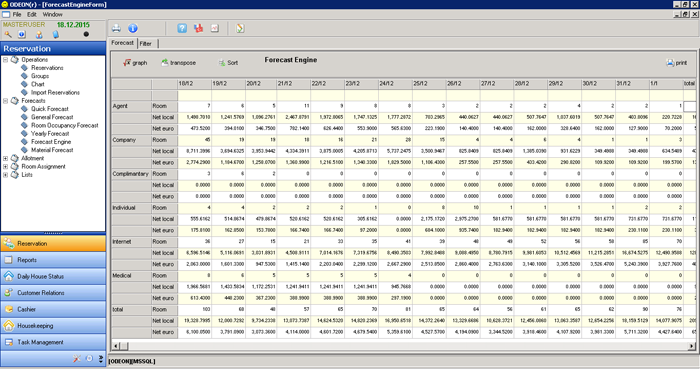Select the Internet row label
The width and height of the screenshot is (700, 370).
tap(131, 242)
